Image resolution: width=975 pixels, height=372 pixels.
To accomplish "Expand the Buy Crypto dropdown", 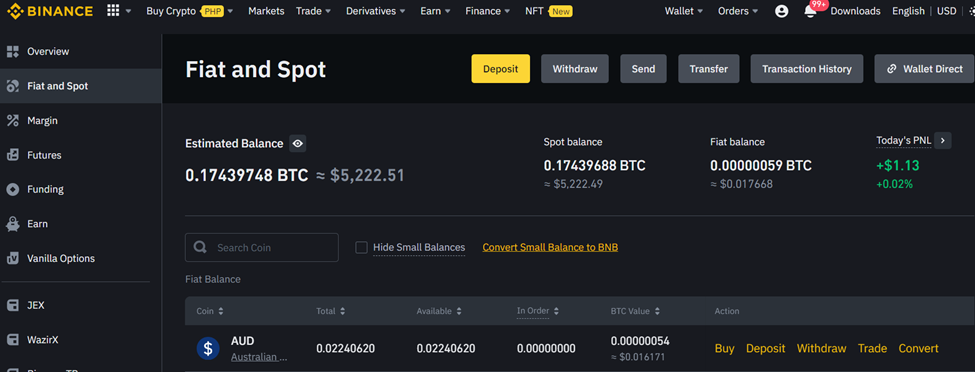I will point(190,11).
